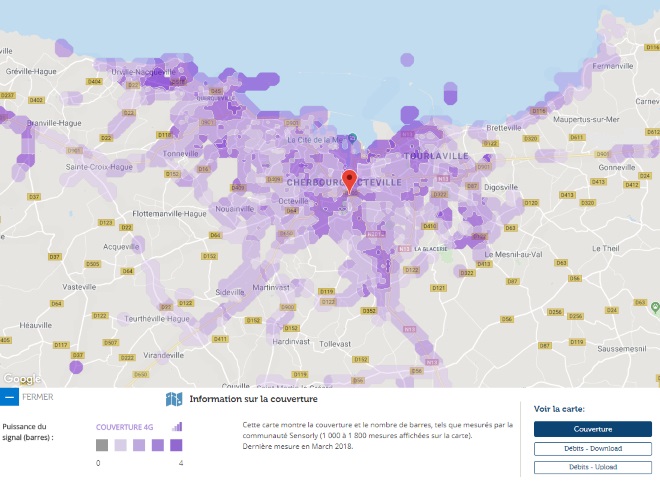Click the Martinvast town label
The width and height of the screenshot is (660, 488).
pyautogui.click(x=270, y=287)
